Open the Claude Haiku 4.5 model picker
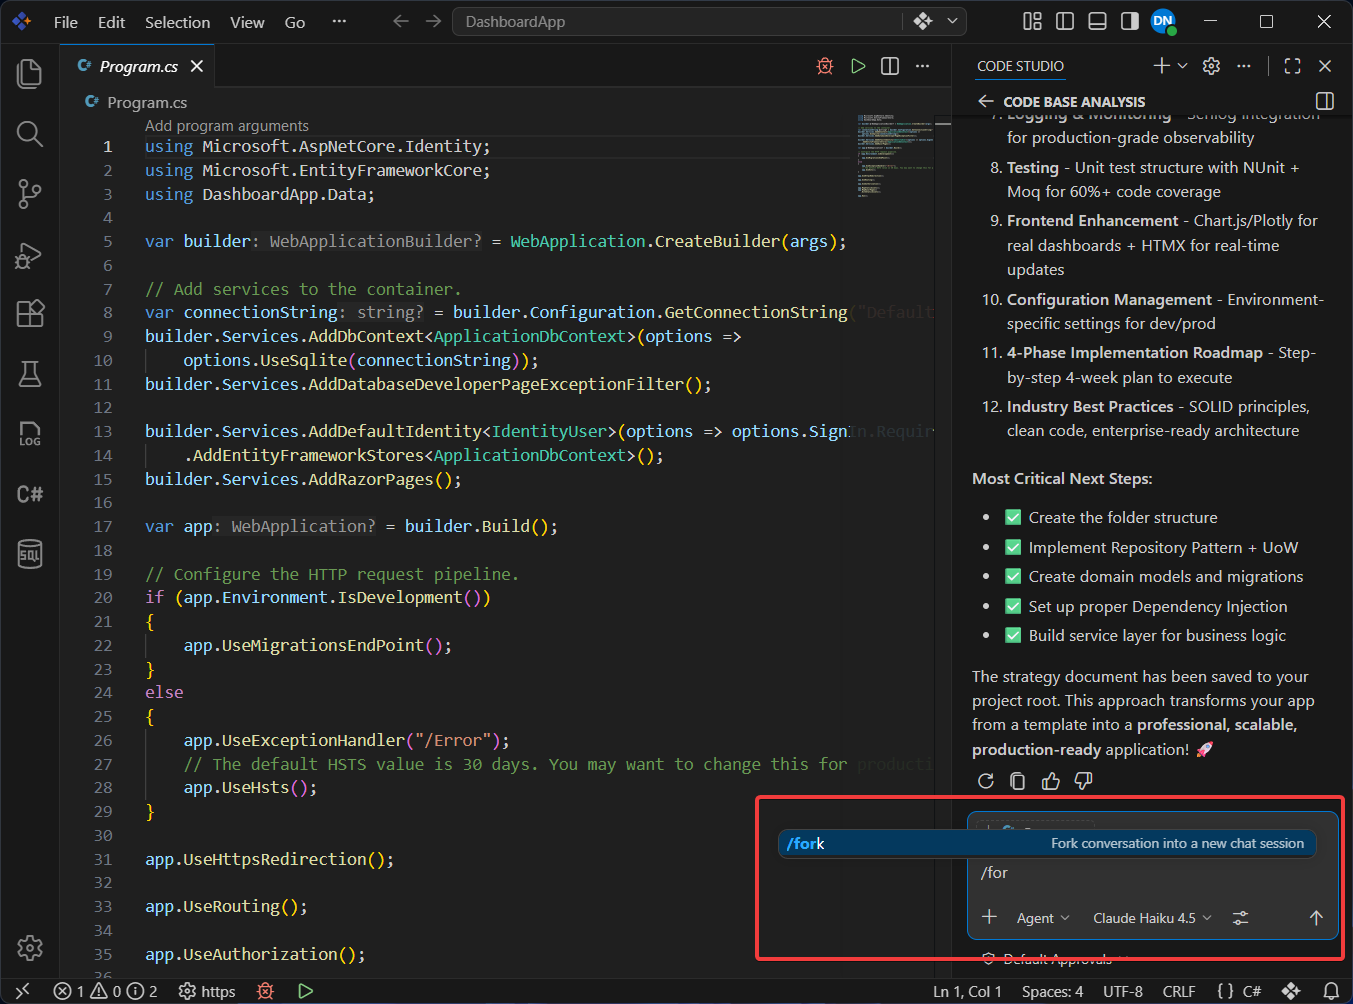The image size is (1353, 1004). pos(1152,918)
